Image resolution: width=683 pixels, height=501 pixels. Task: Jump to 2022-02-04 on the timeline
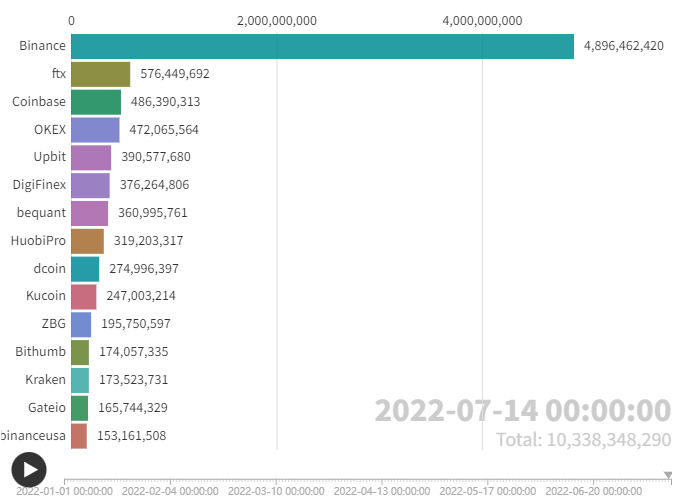click(170, 491)
